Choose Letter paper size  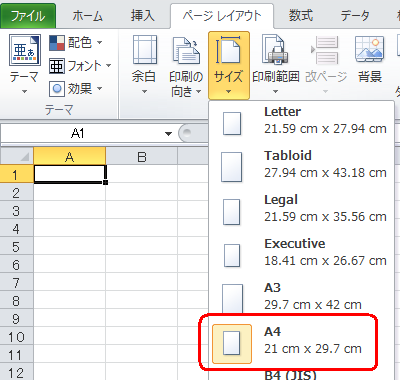coord(302,121)
